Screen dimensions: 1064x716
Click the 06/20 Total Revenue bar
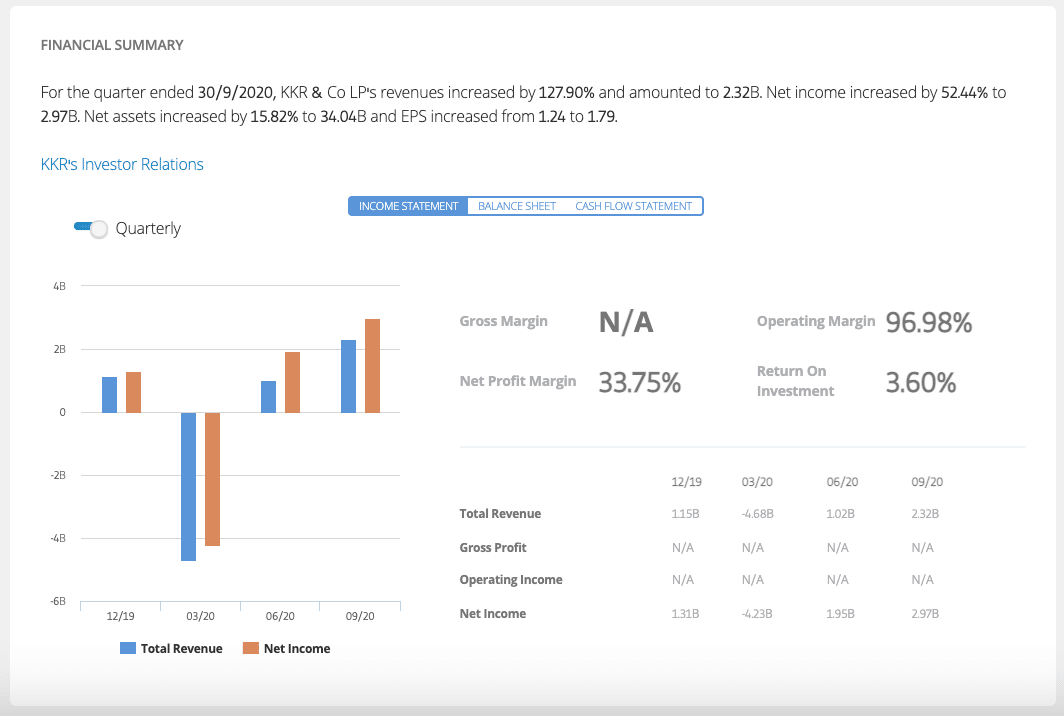tap(269, 396)
